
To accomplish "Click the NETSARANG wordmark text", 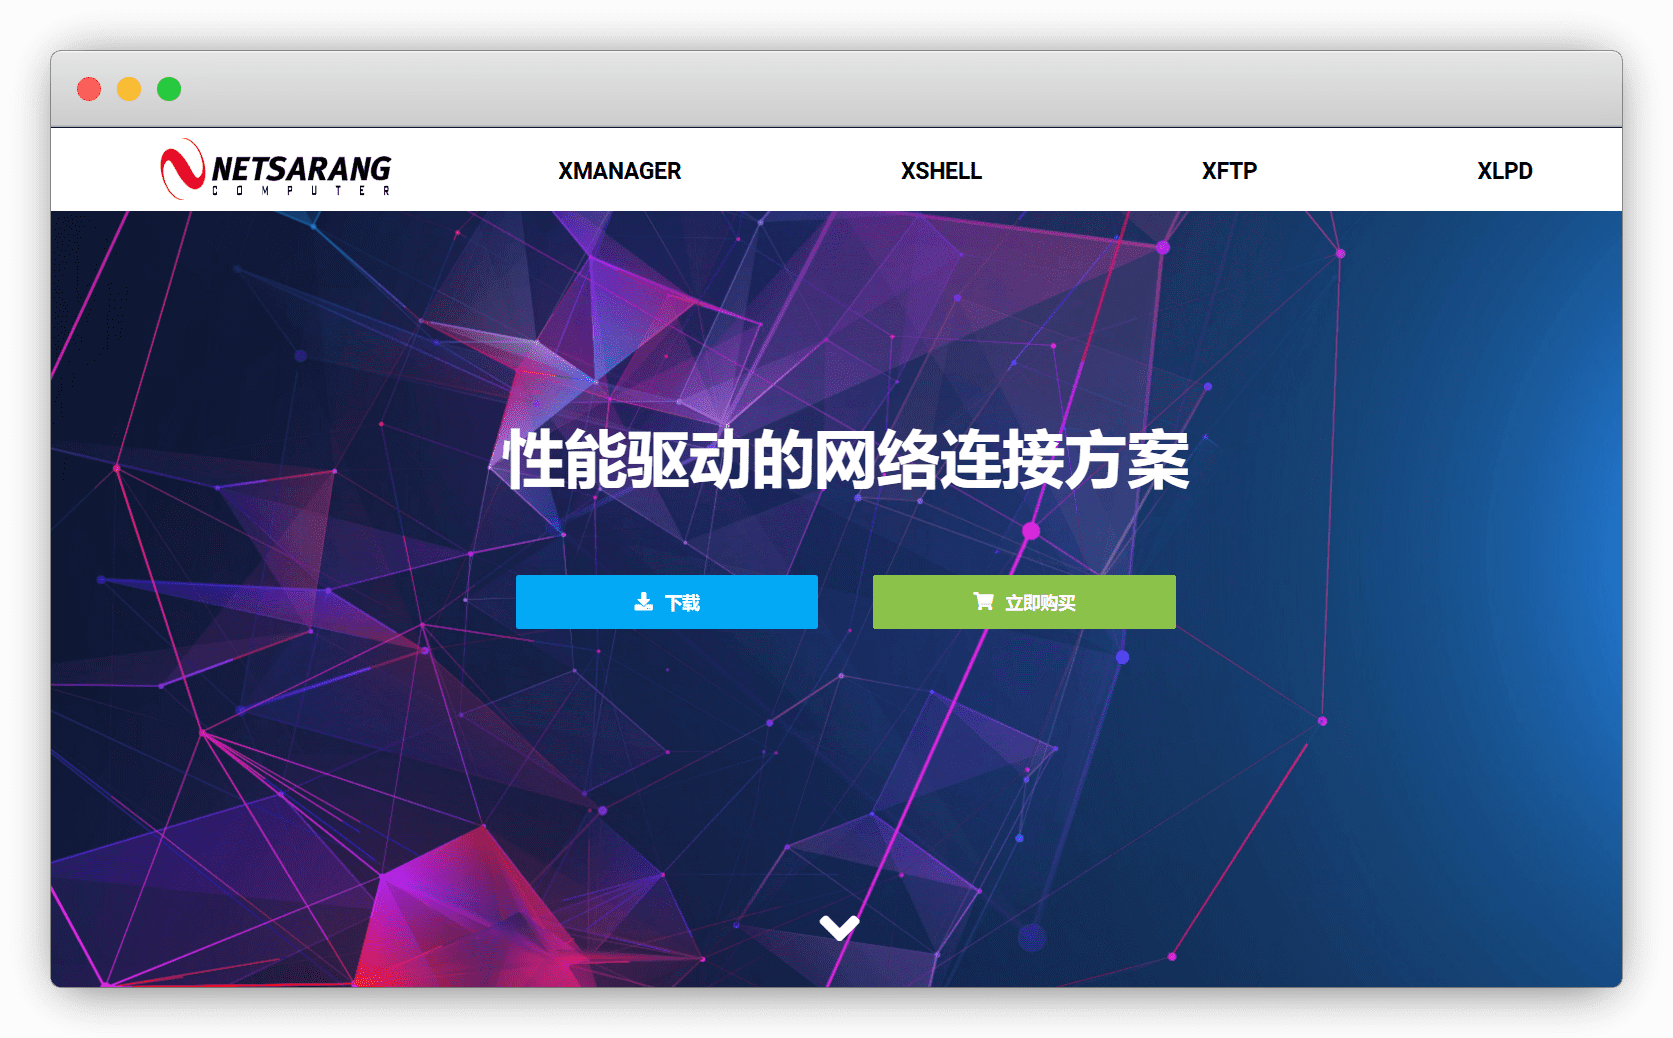I will pos(301,167).
